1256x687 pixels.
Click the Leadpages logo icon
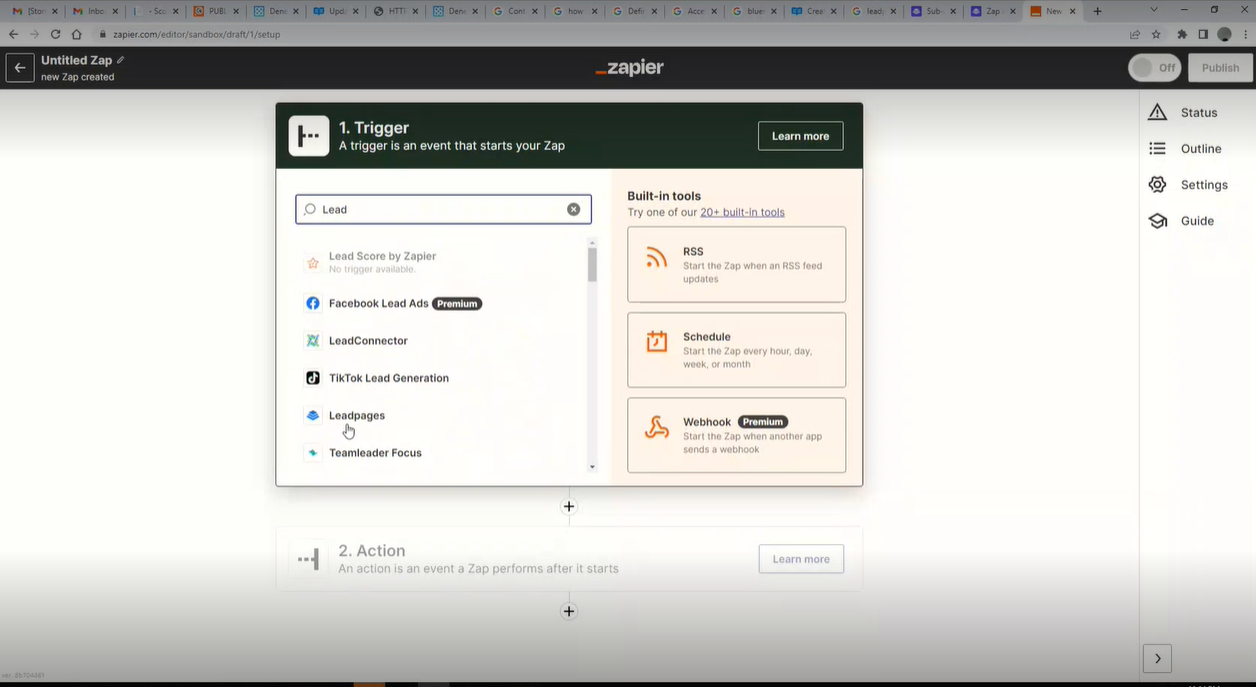tap(313, 415)
